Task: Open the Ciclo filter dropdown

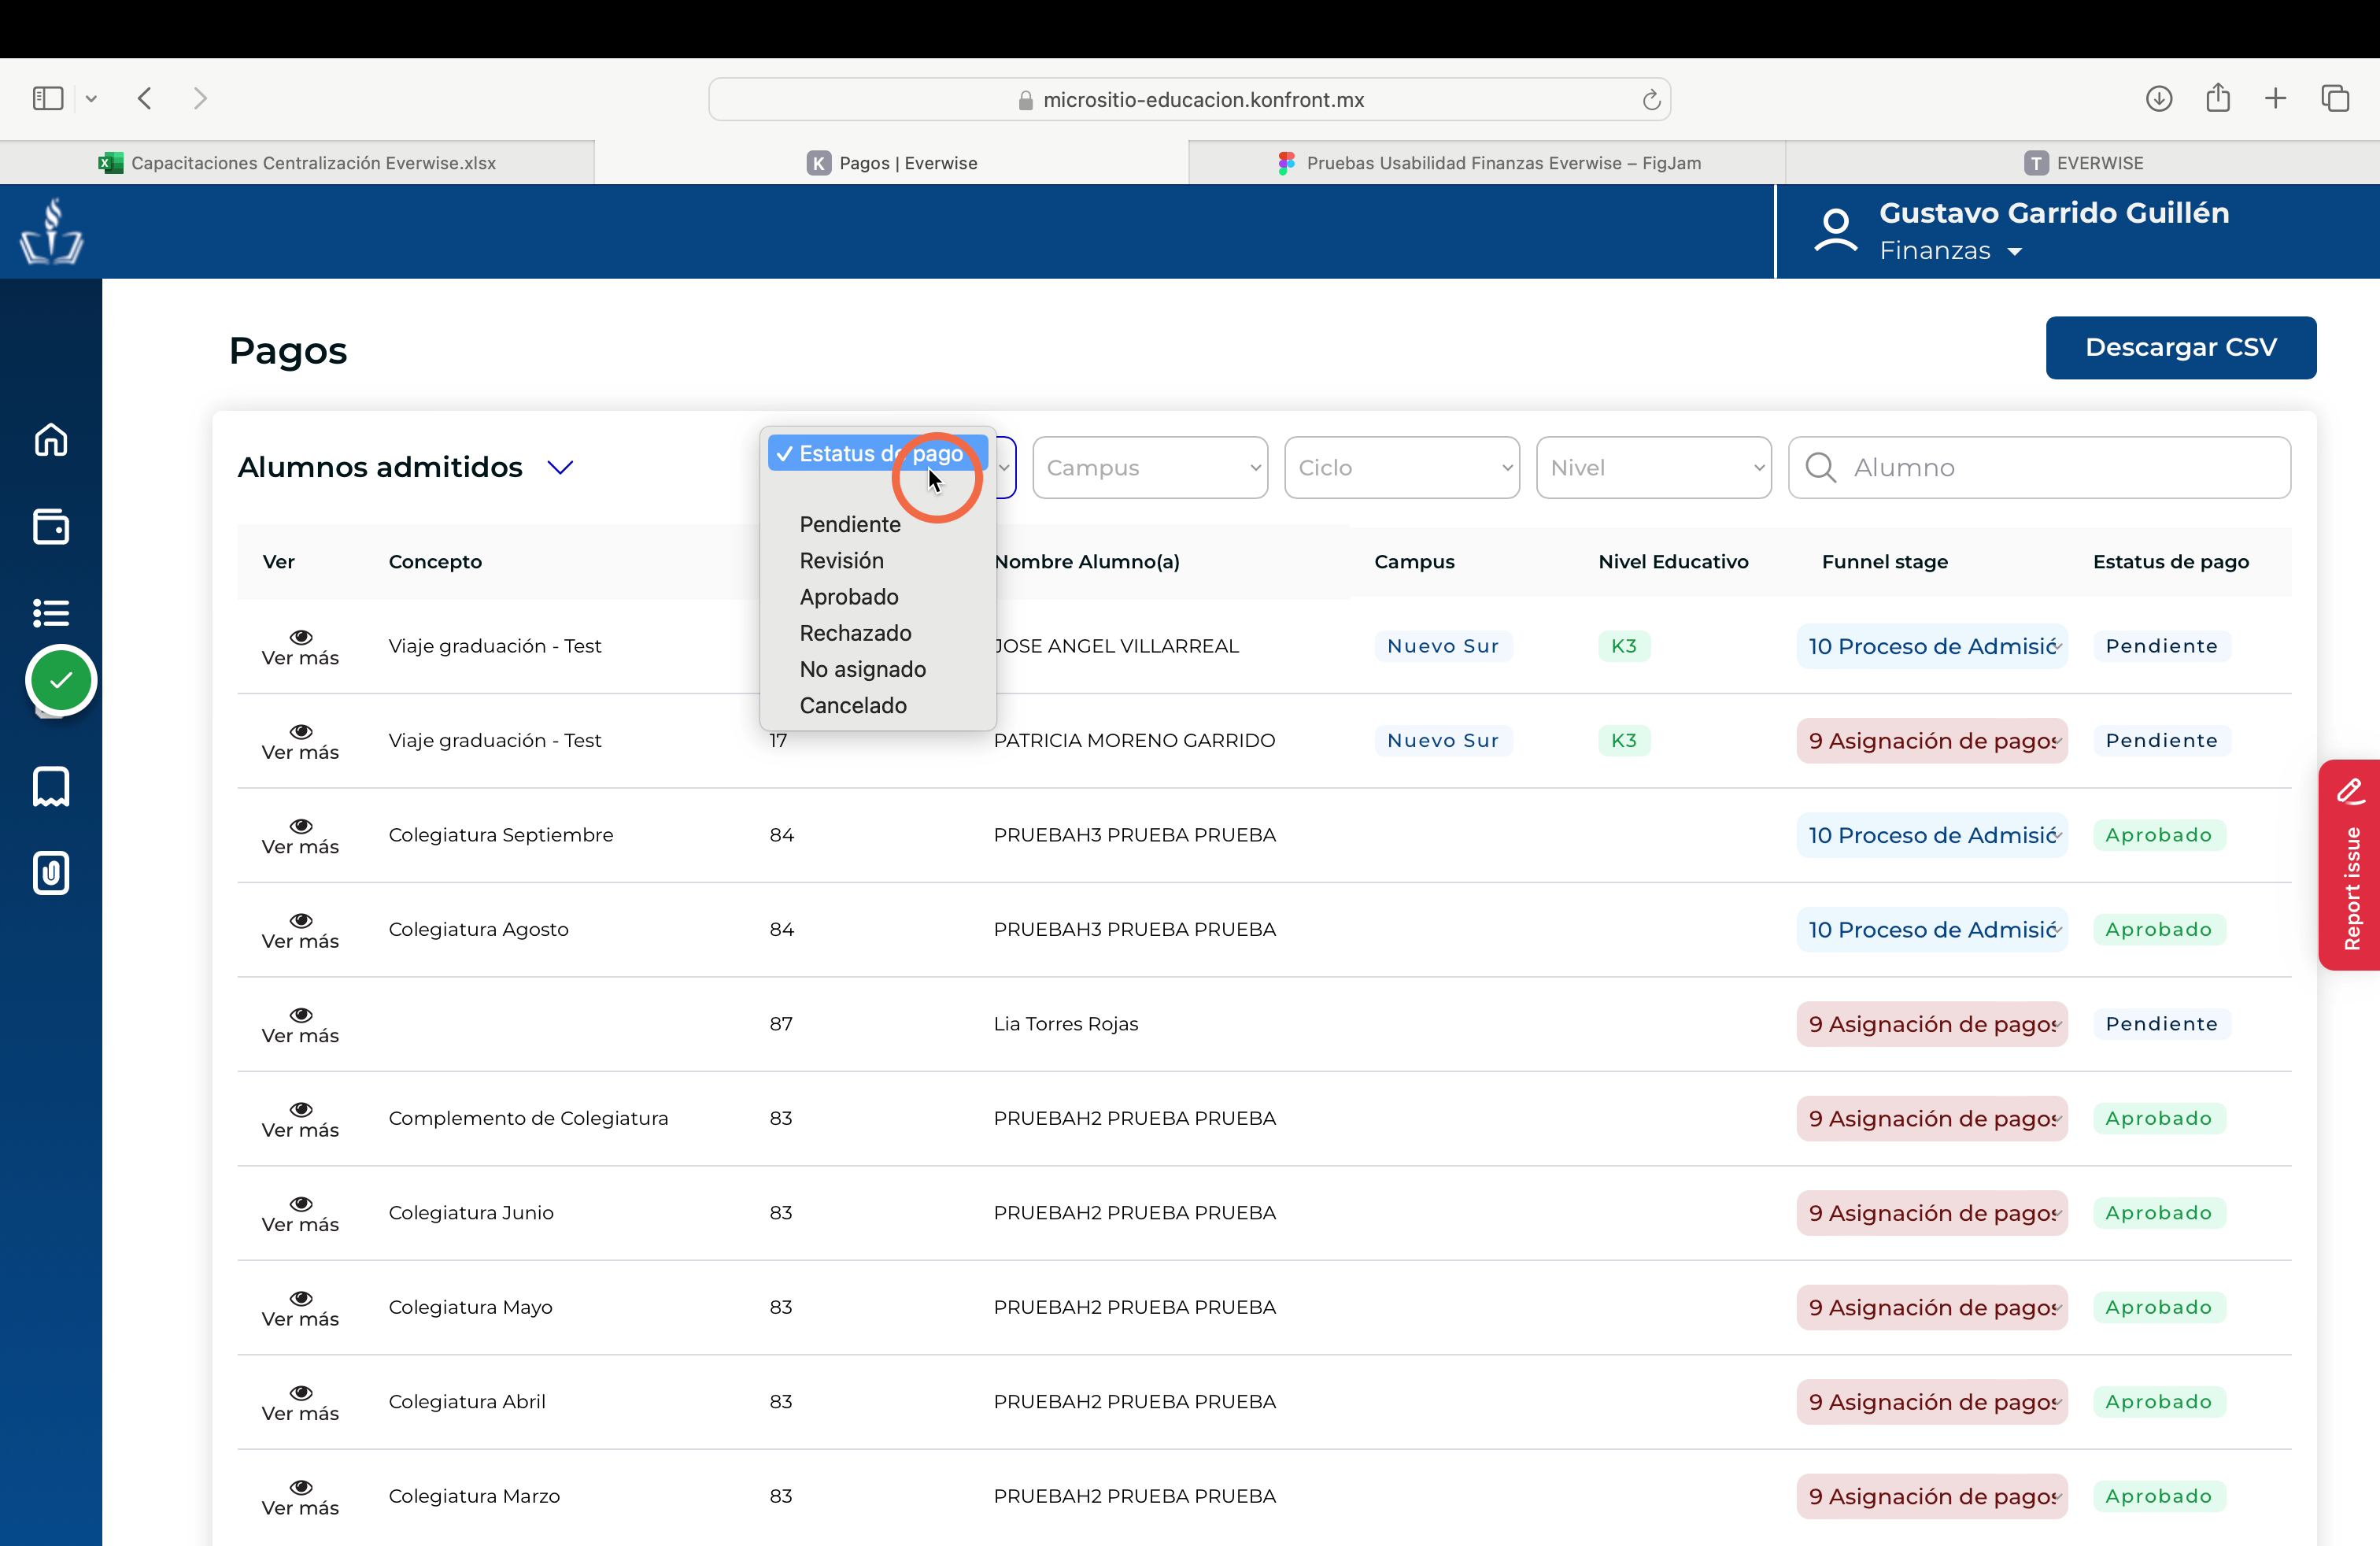Action: 1402,467
